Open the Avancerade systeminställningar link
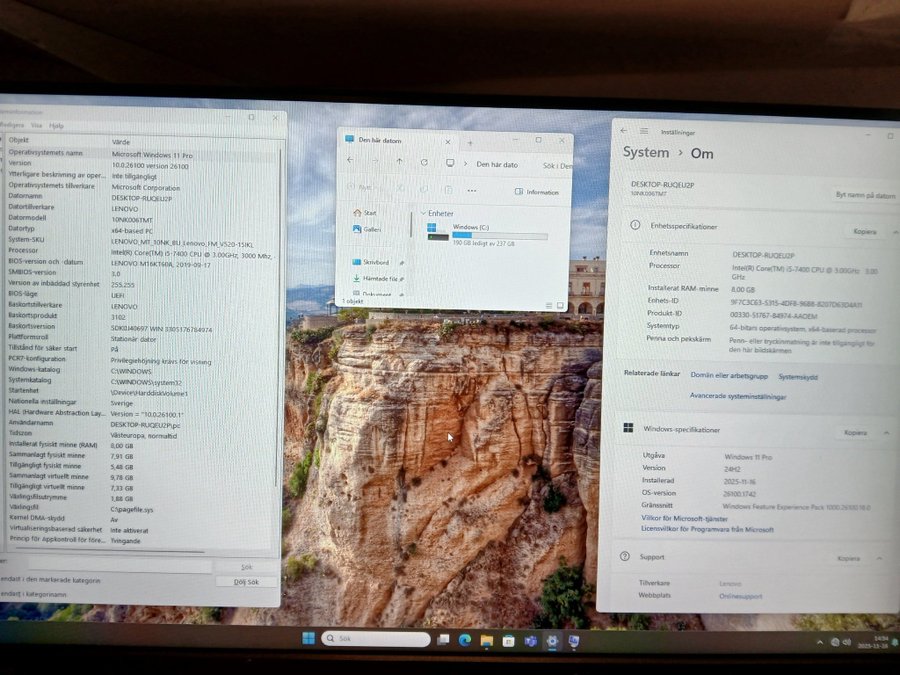 click(738, 396)
